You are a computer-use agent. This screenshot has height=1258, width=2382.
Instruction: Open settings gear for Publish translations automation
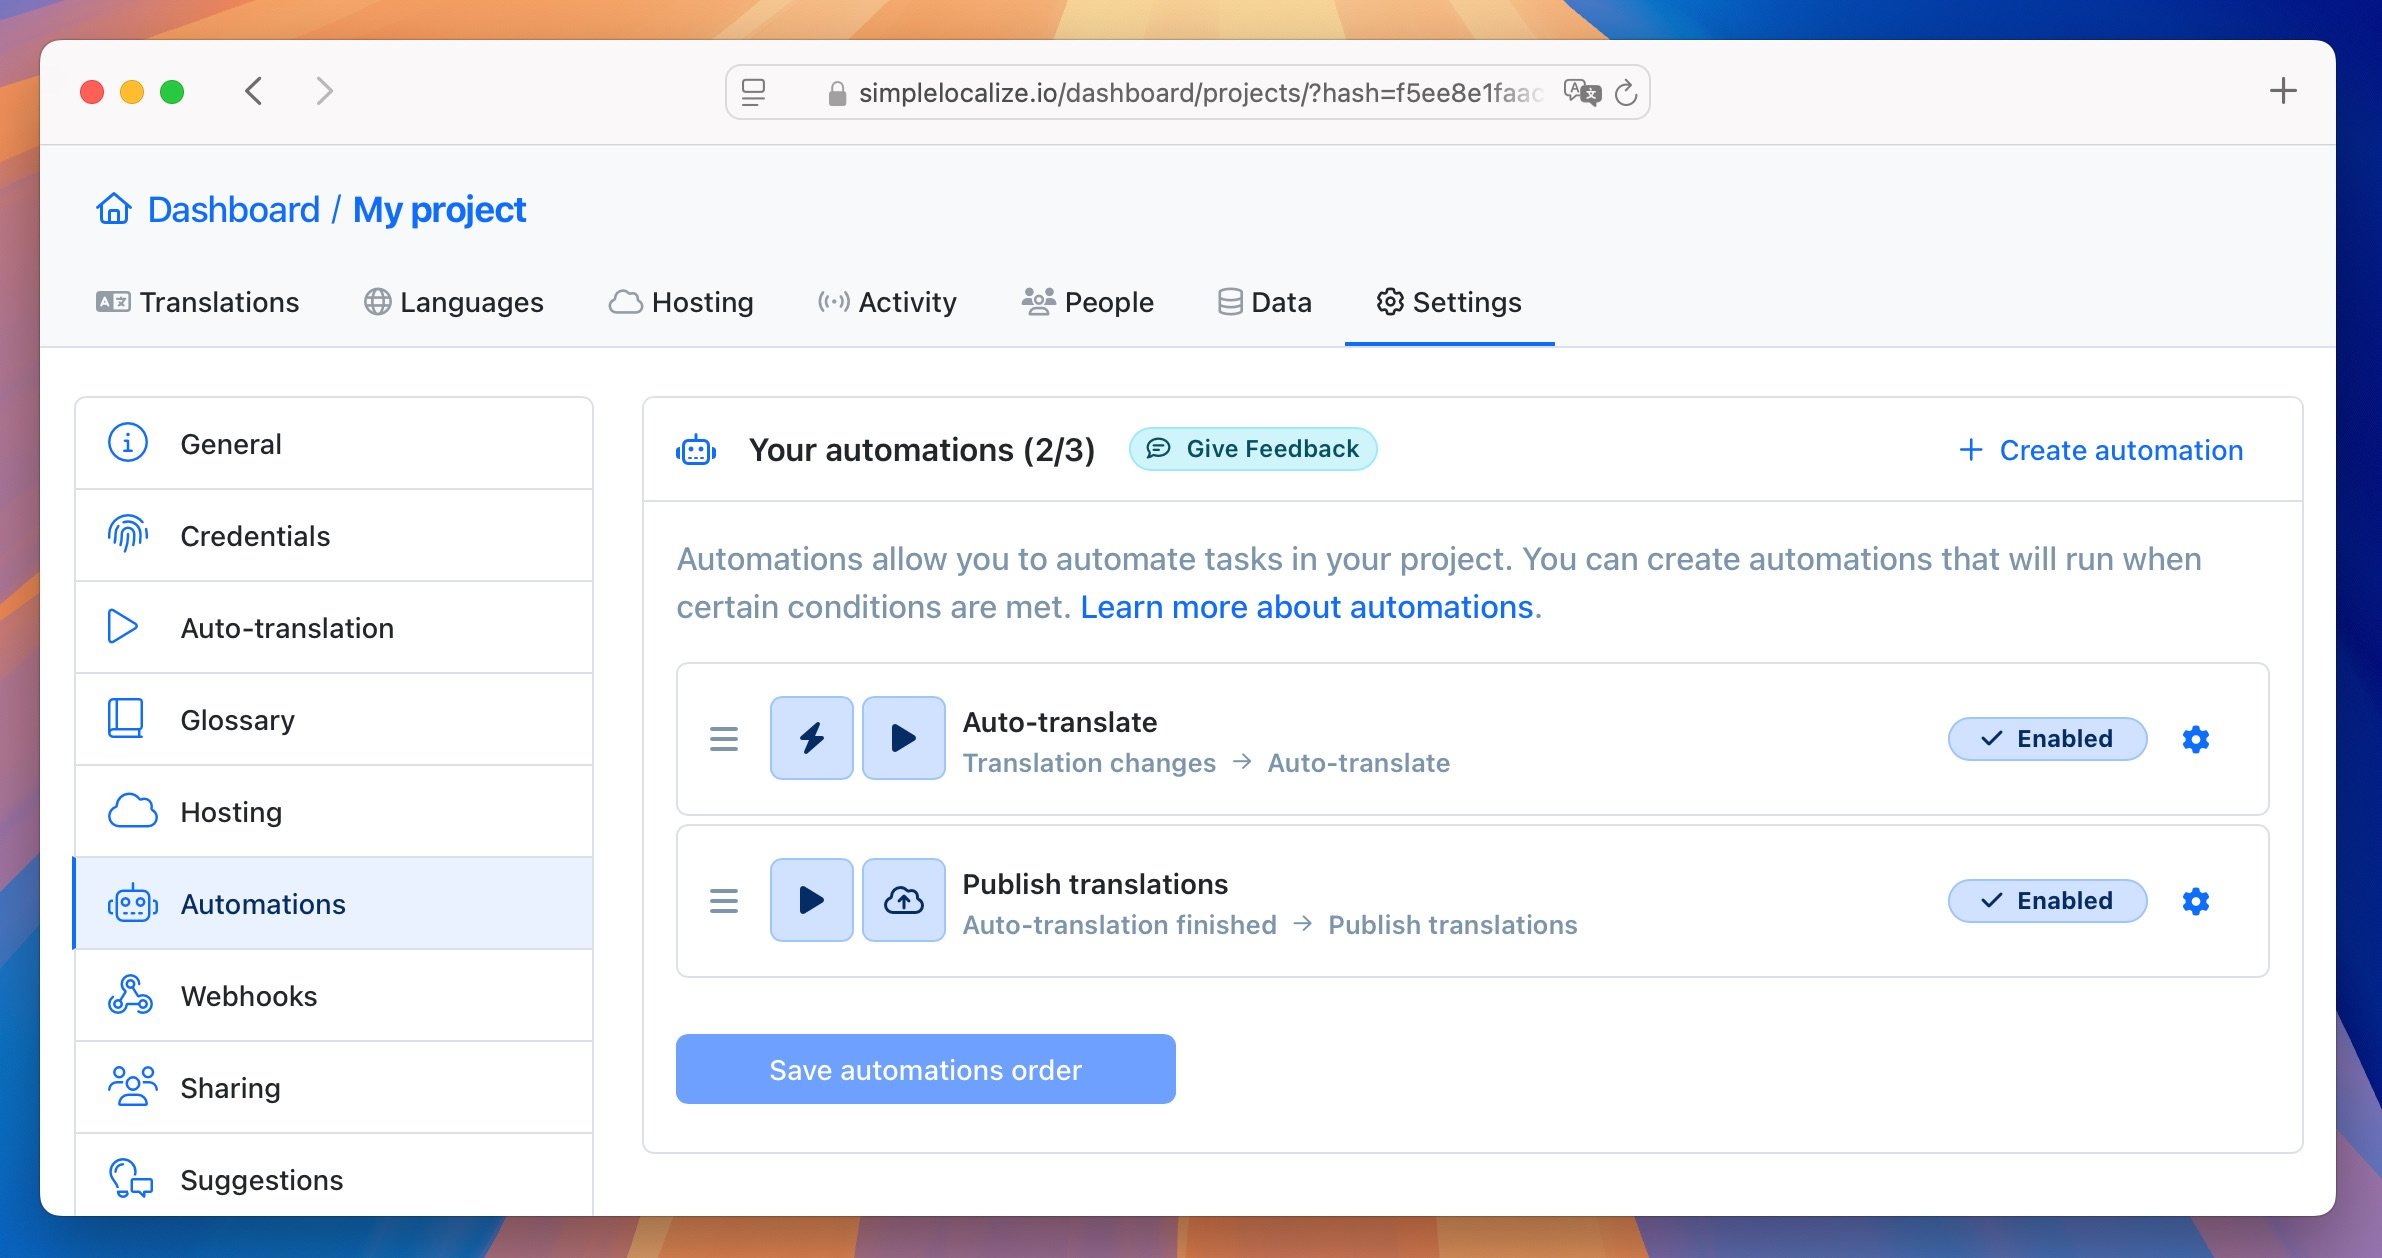pos(2196,901)
